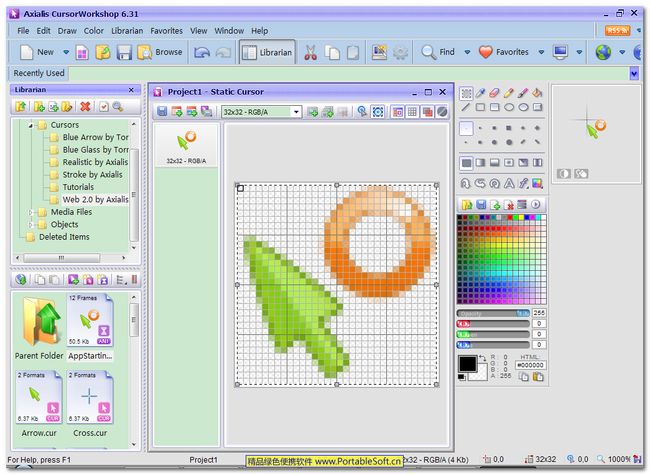Open the Favorites menu

pyautogui.click(x=166, y=31)
